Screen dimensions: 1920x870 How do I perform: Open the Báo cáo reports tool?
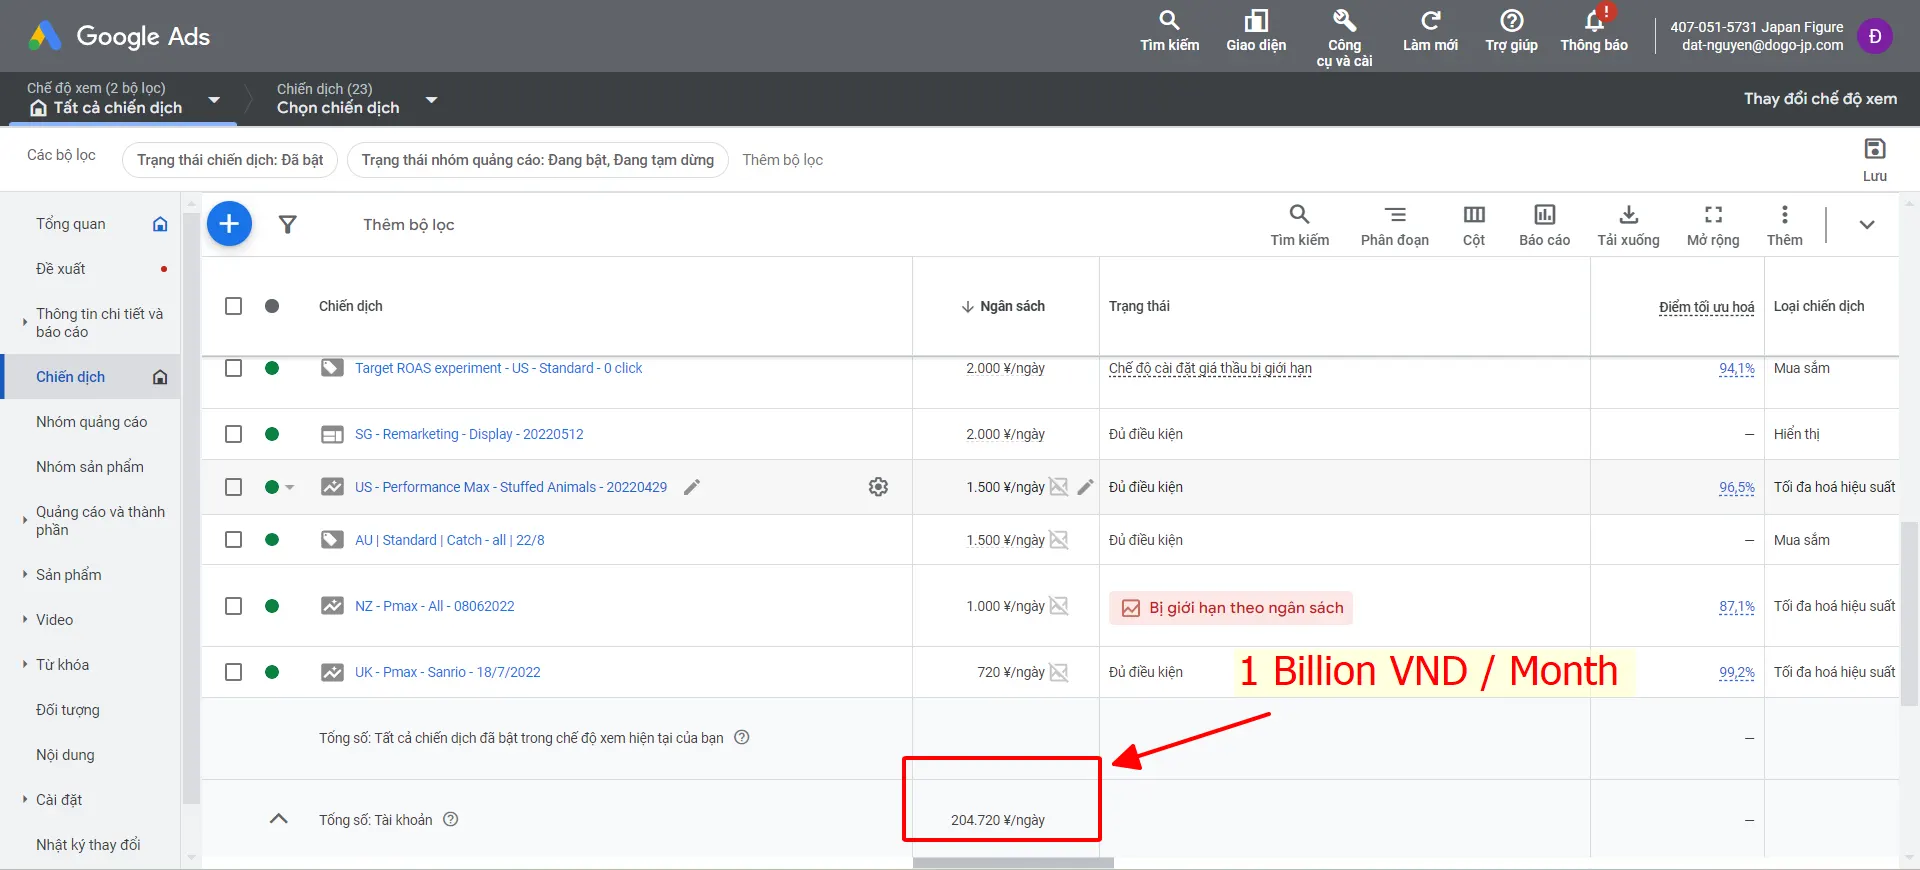tap(1544, 225)
